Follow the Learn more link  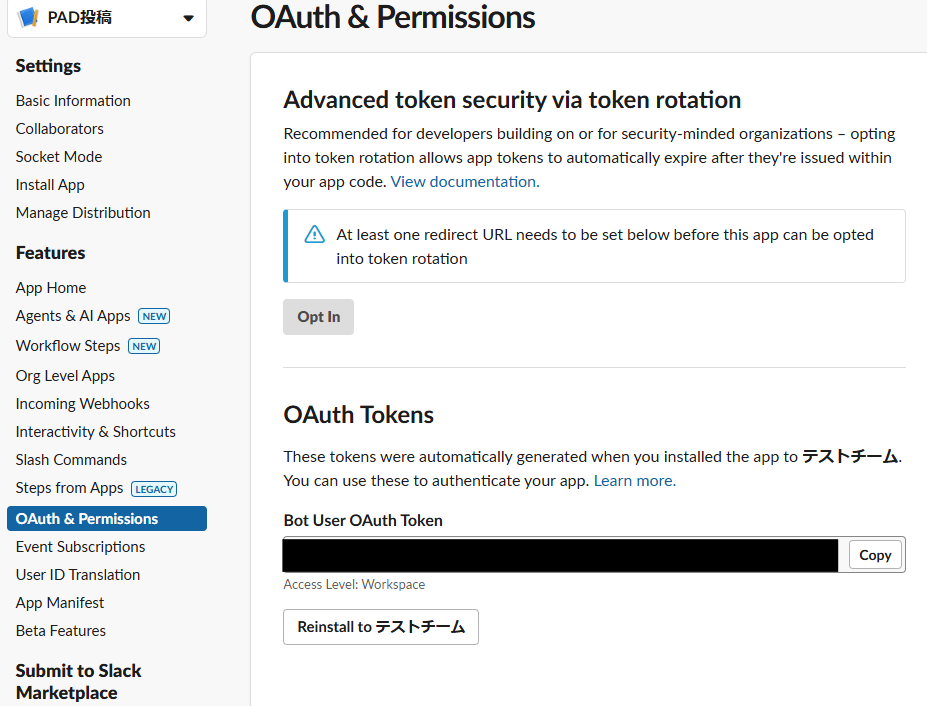635,481
